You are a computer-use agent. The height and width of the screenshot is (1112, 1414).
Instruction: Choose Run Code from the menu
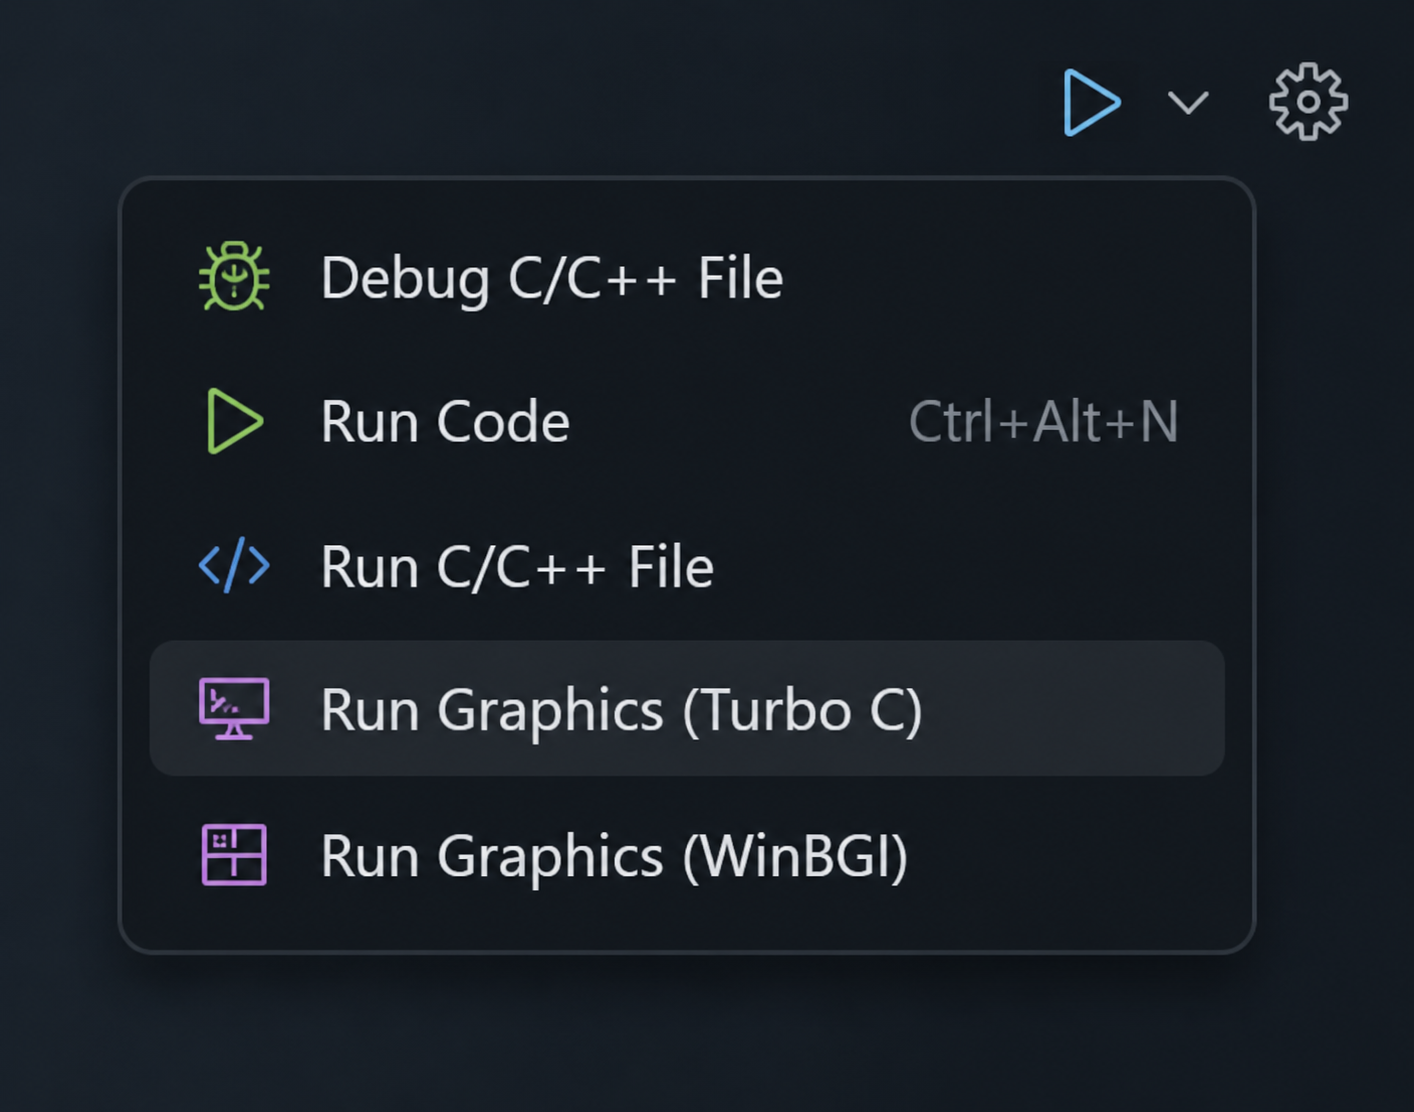687,421
